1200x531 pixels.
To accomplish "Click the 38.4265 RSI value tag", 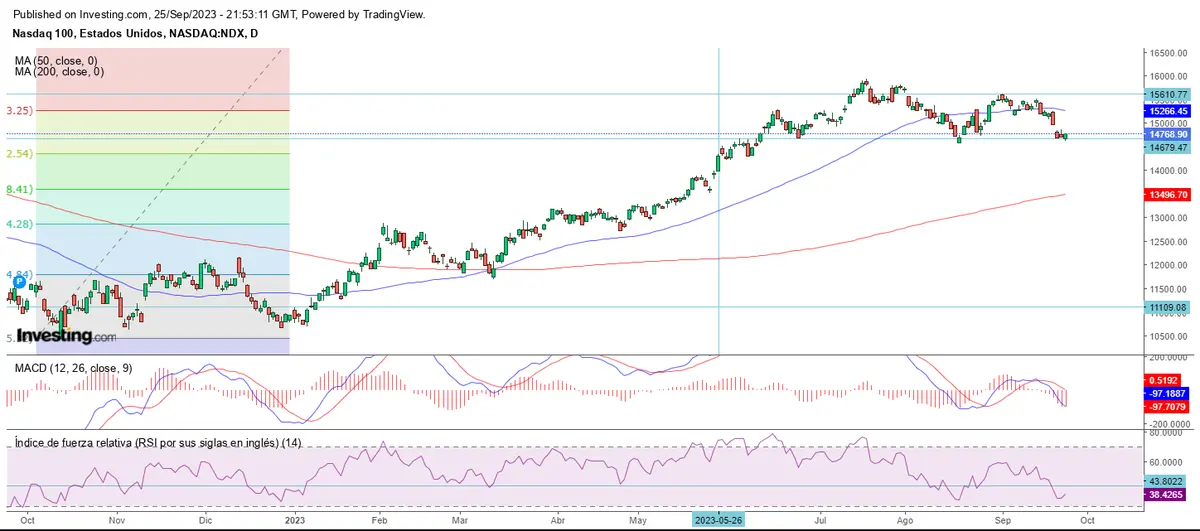I will coord(1168,494).
